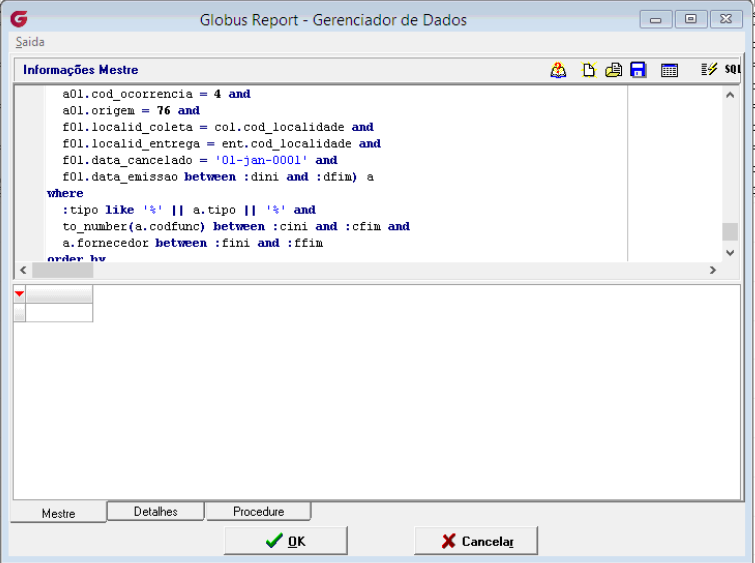The height and width of the screenshot is (563, 755).
Task: Click the Cancelar button
Action: [476, 541]
